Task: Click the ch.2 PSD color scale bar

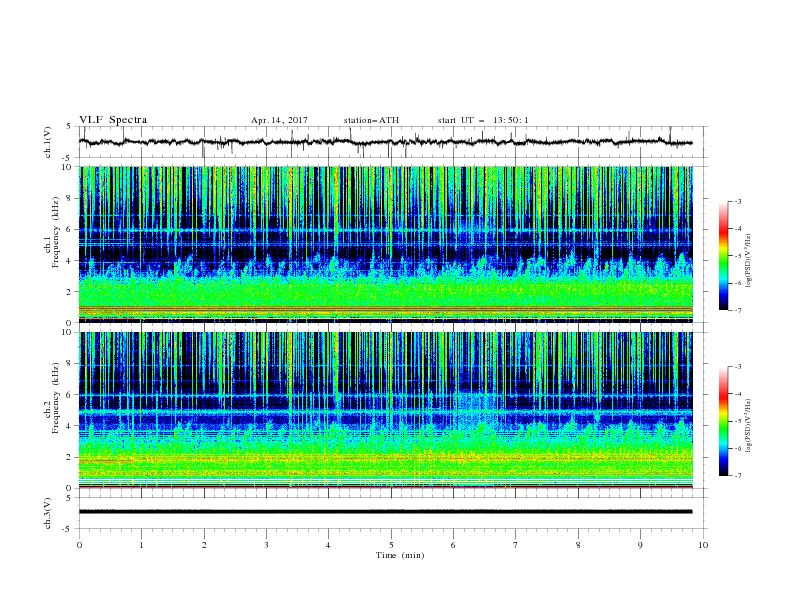Action: 723,421
